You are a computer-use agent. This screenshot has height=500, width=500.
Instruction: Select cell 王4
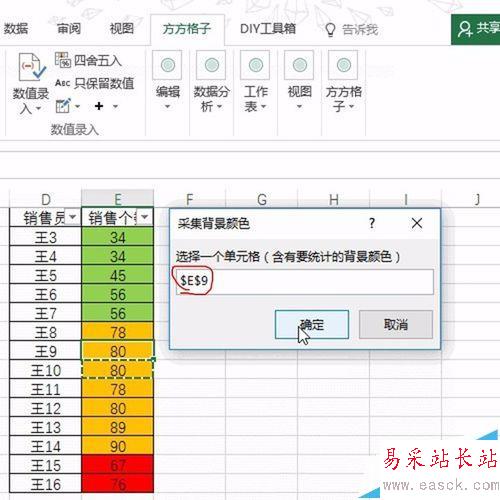pyautogui.click(x=46, y=256)
